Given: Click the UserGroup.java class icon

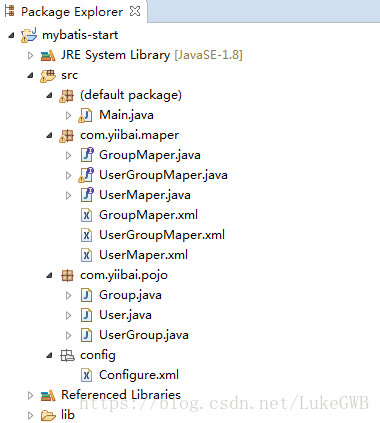Looking at the screenshot, I should (x=86, y=335).
